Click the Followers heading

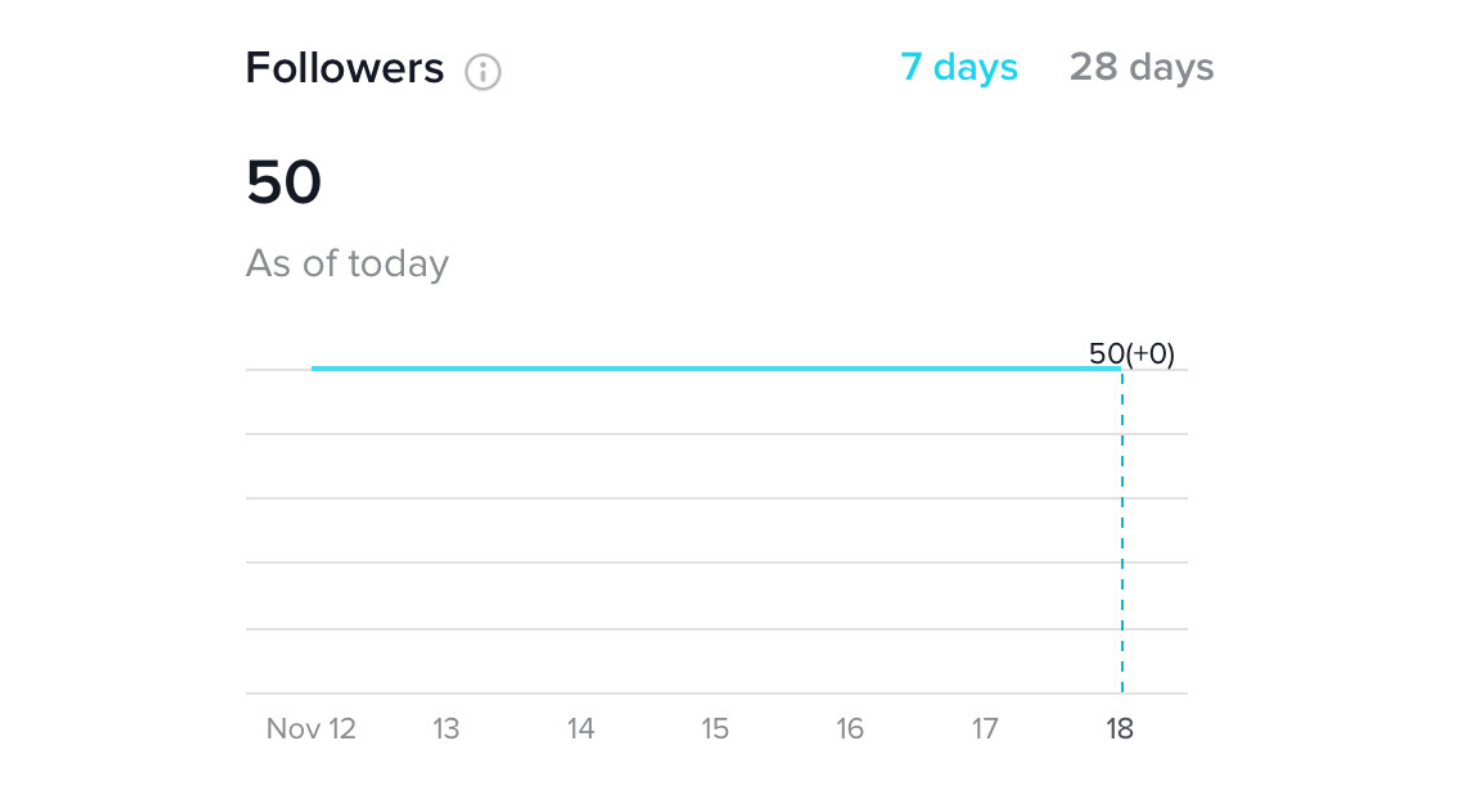[344, 69]
